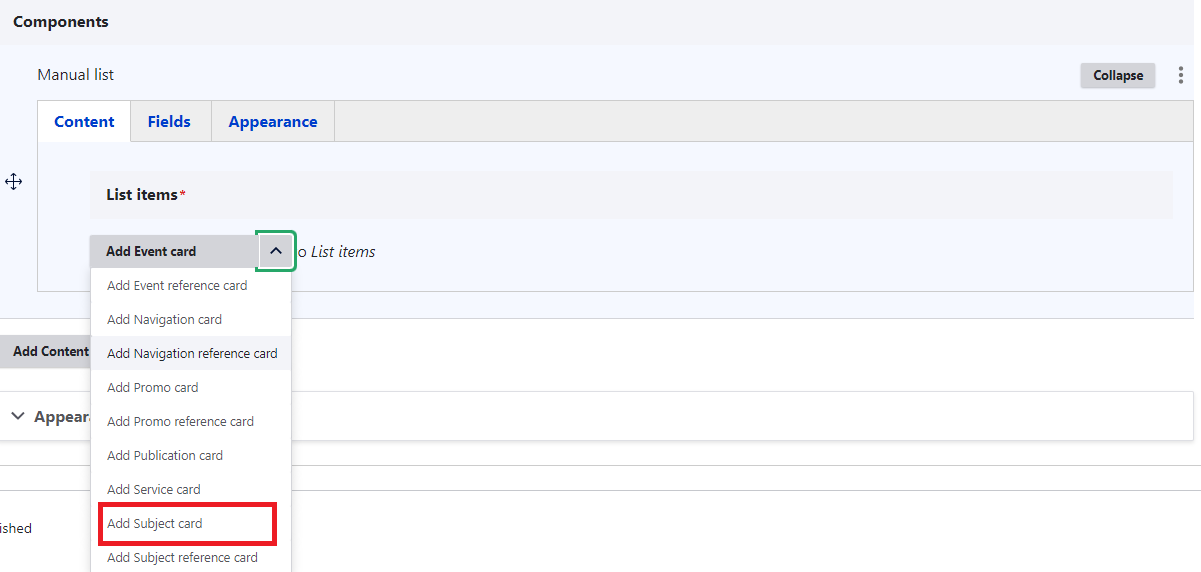The height and width of the screenshot is (572, 1201).
Task: Choose Add Promo card
Action: 152,388
